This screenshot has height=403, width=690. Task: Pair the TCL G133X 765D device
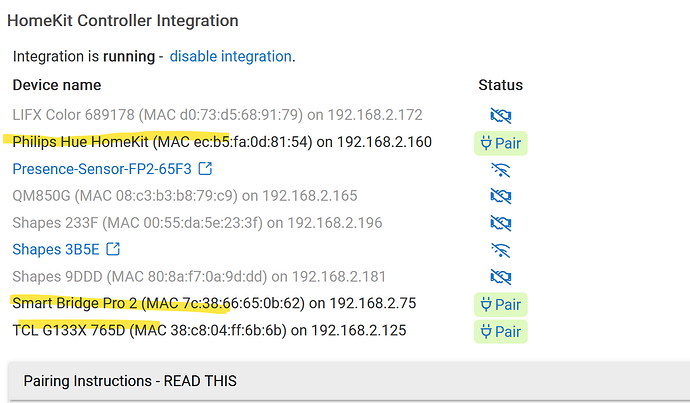[500, 331]
